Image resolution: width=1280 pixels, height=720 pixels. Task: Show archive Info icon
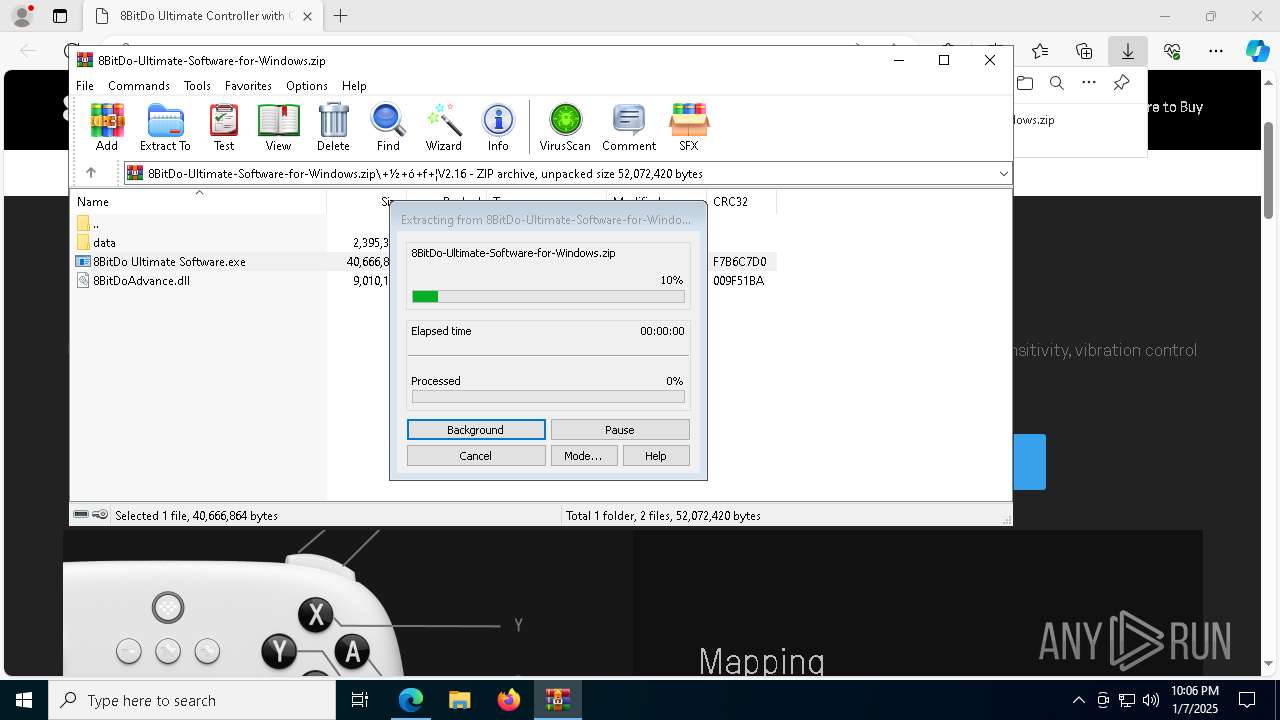click(498, 127)
